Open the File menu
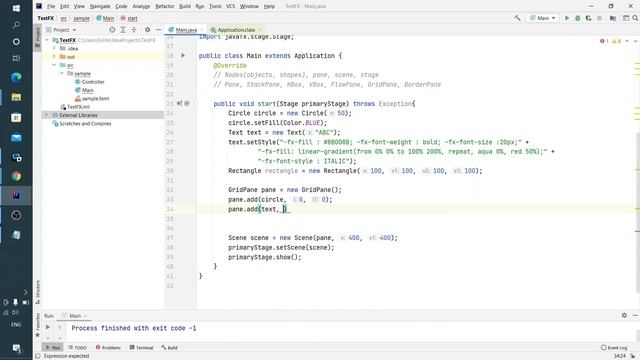 (51, 6)
